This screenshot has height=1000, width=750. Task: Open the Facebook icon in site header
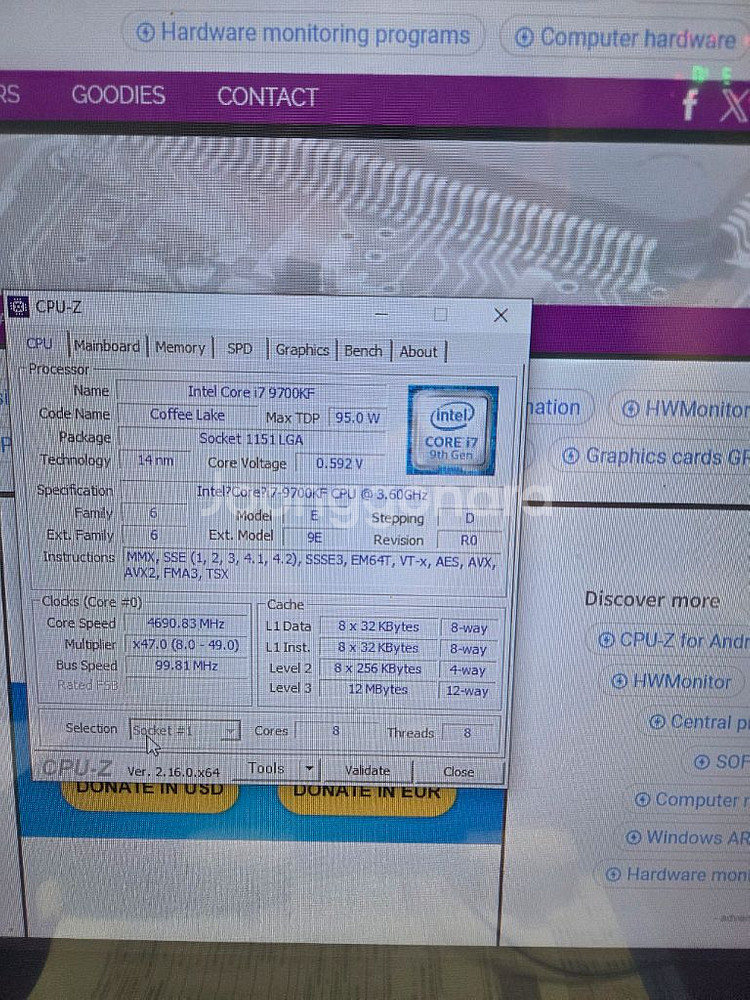[x=689, y=105]
